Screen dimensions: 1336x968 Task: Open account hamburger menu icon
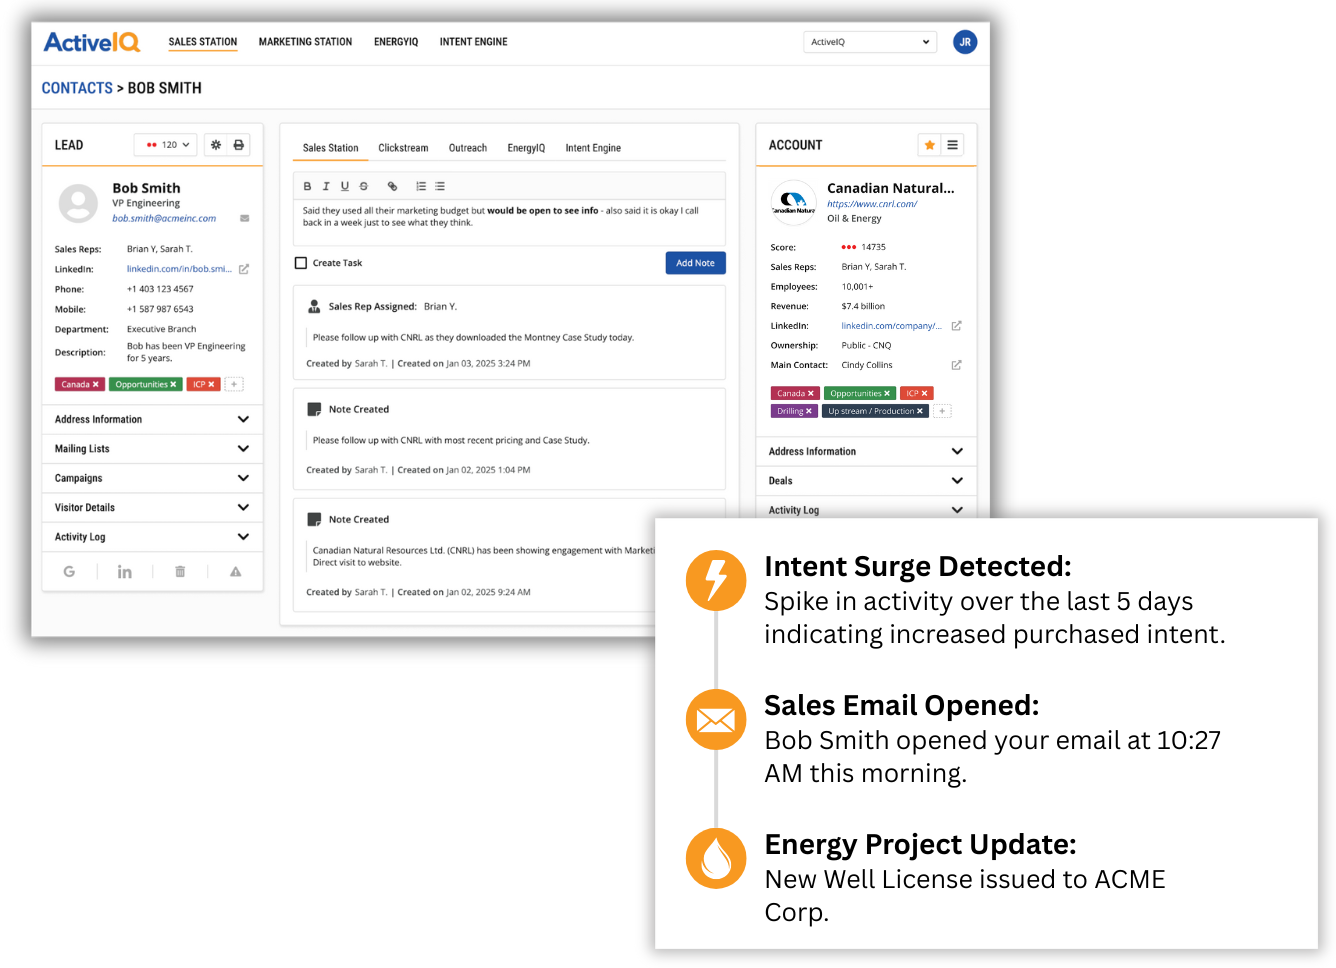(x=953, y=145)
